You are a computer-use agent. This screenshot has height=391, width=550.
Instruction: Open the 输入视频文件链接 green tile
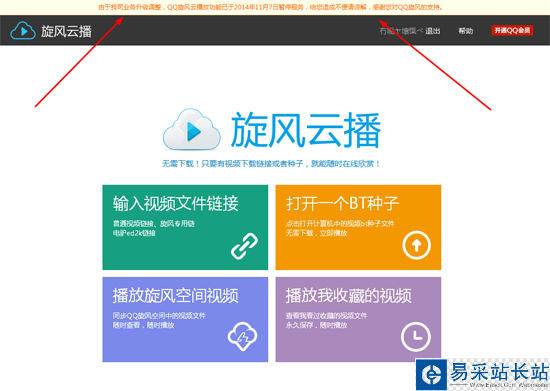[185, 227]
